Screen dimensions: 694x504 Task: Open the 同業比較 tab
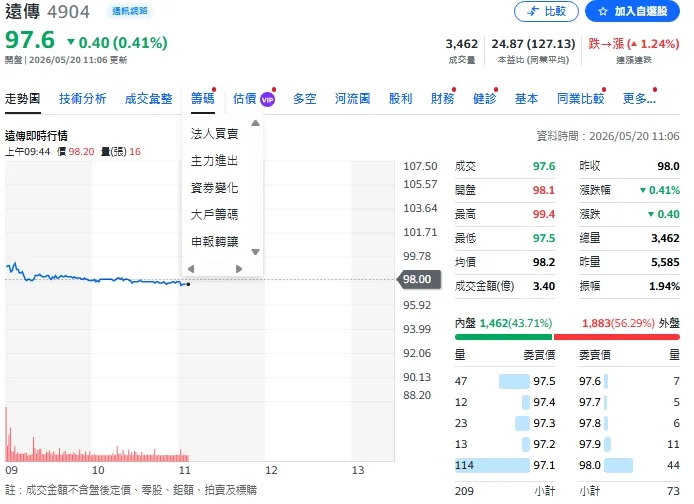point(581,98)
